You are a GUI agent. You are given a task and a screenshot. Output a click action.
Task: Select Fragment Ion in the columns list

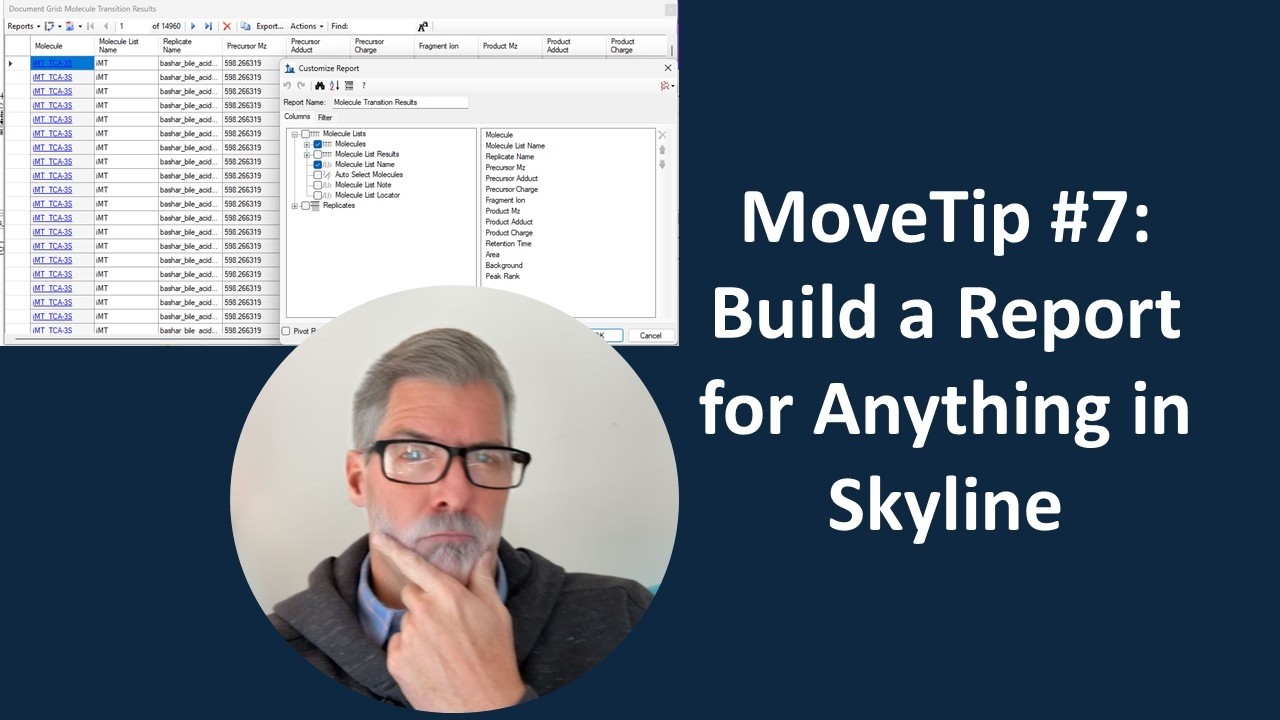click(505, 200)
